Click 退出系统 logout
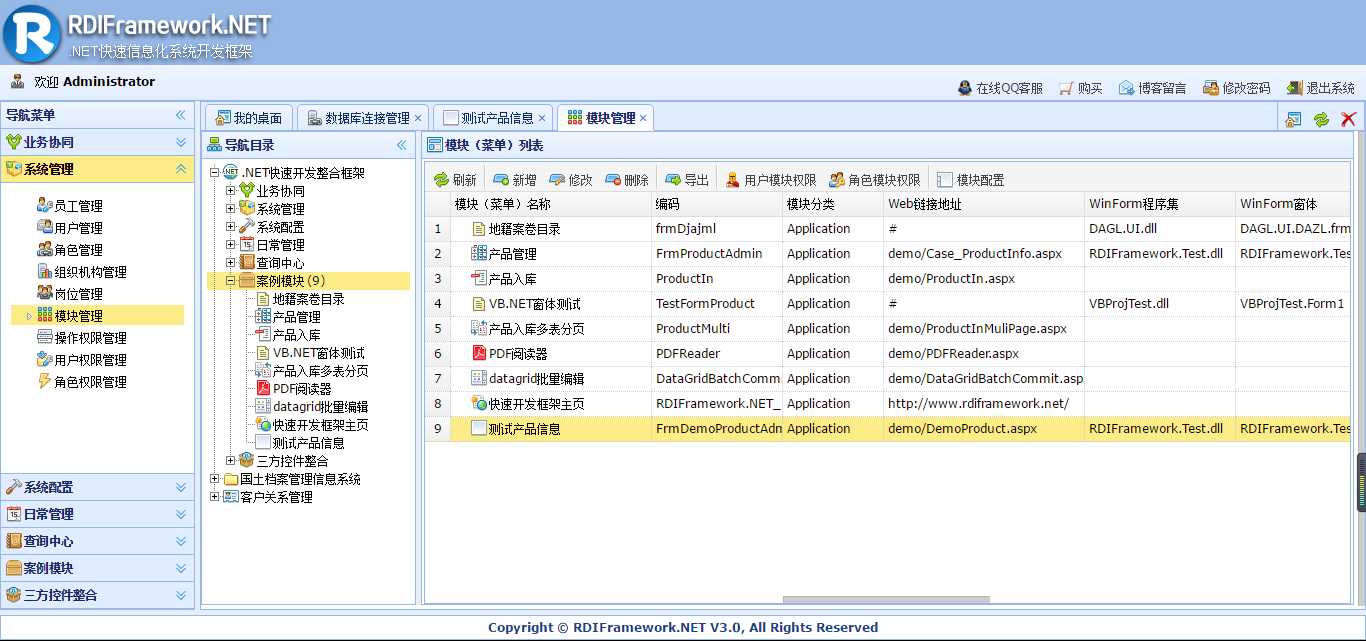Image resolution: width=1366 pixels, height=641 pixels. coord(1320,88)
